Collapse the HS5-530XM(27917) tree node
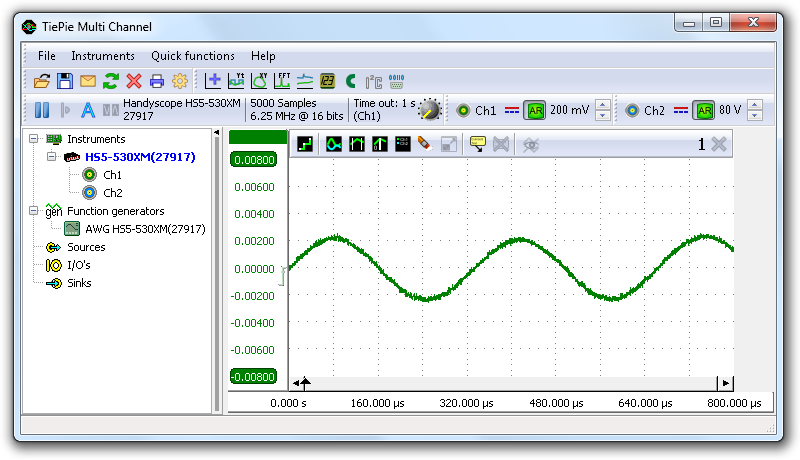800x460 pixels. (53, 157)
